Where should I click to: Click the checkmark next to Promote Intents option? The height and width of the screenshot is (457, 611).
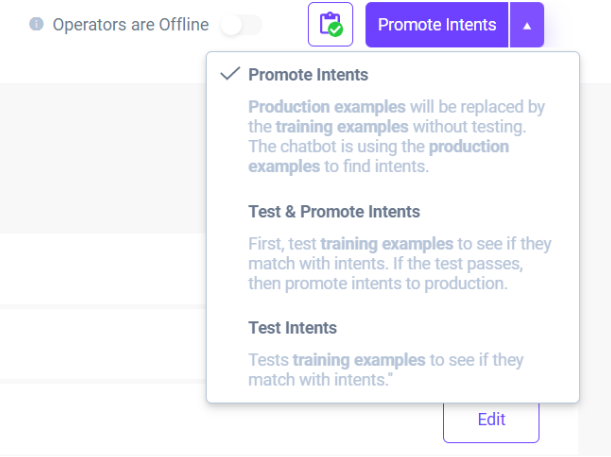coord(230,74)
